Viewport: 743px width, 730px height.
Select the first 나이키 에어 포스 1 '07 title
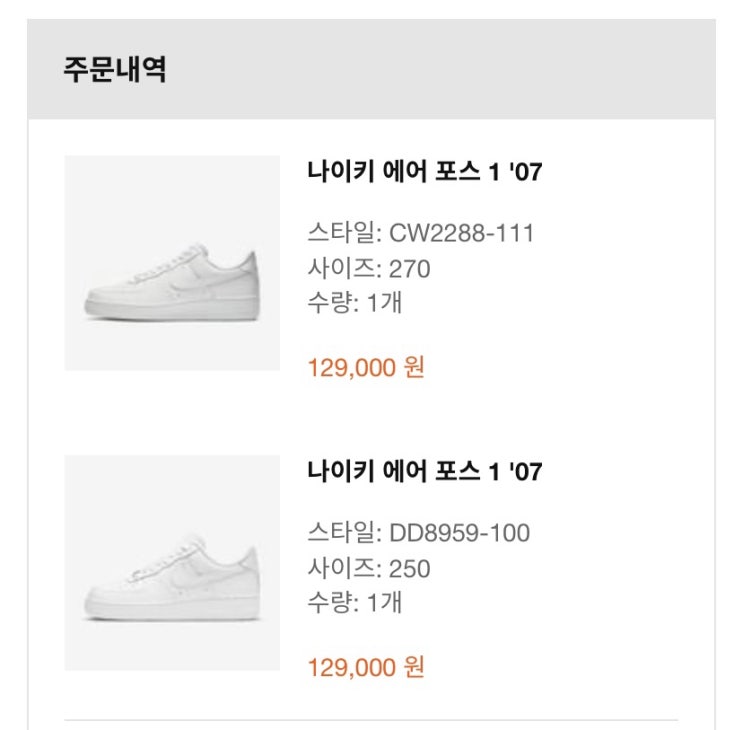pyautogui.click(x=425, y=171)
